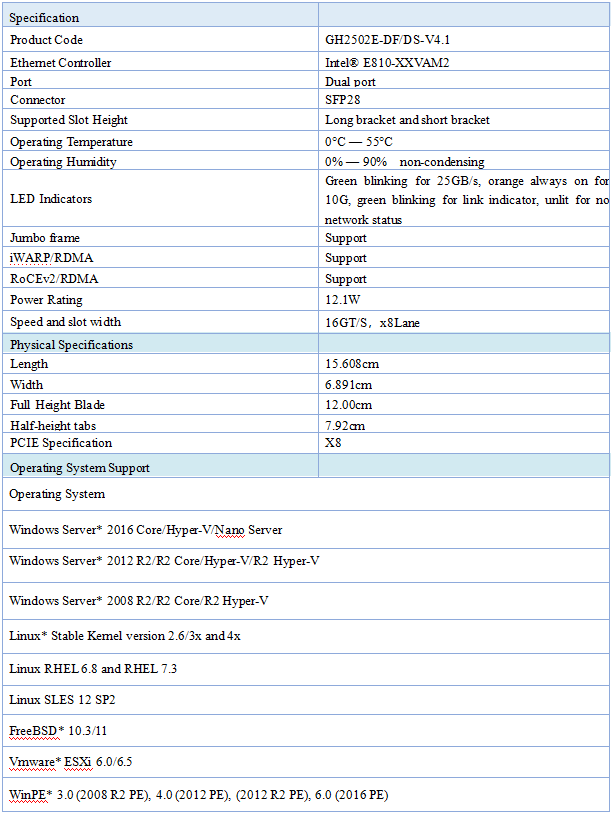
Task: Select the 15.608cm length value
Action: coord(352,364)
